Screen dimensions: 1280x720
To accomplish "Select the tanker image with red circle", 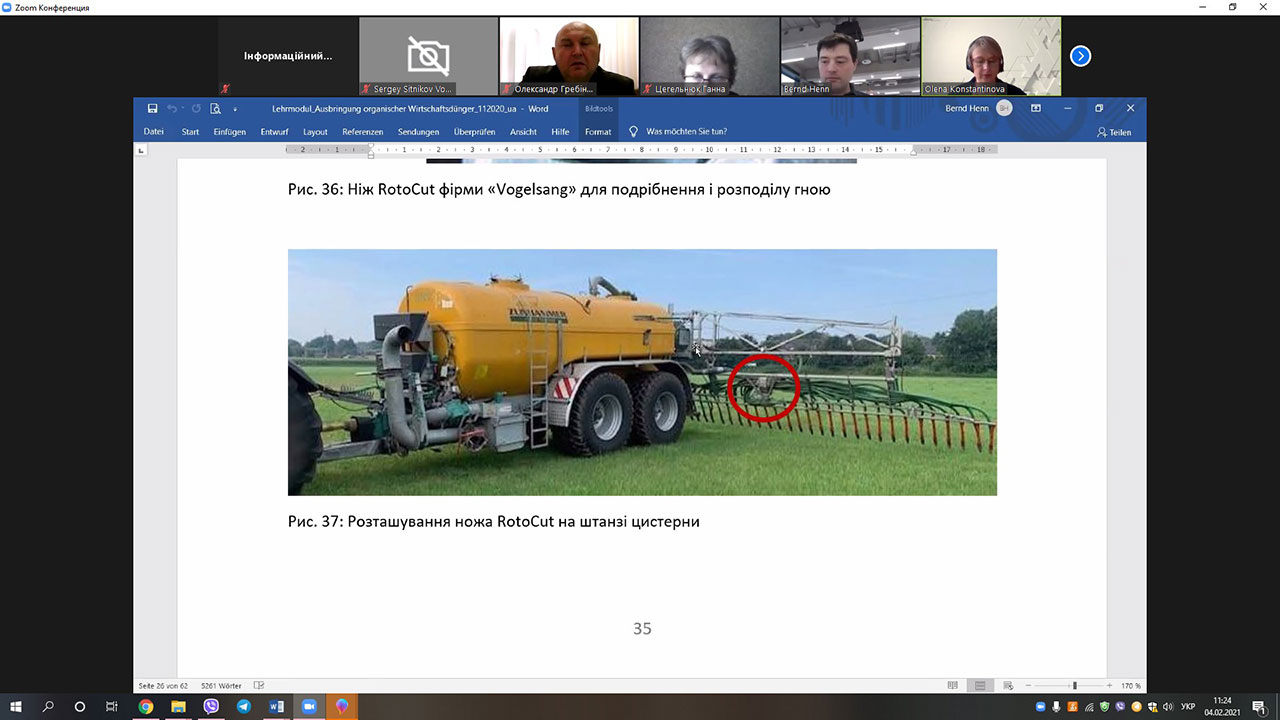I will click(x=642, y=372).
